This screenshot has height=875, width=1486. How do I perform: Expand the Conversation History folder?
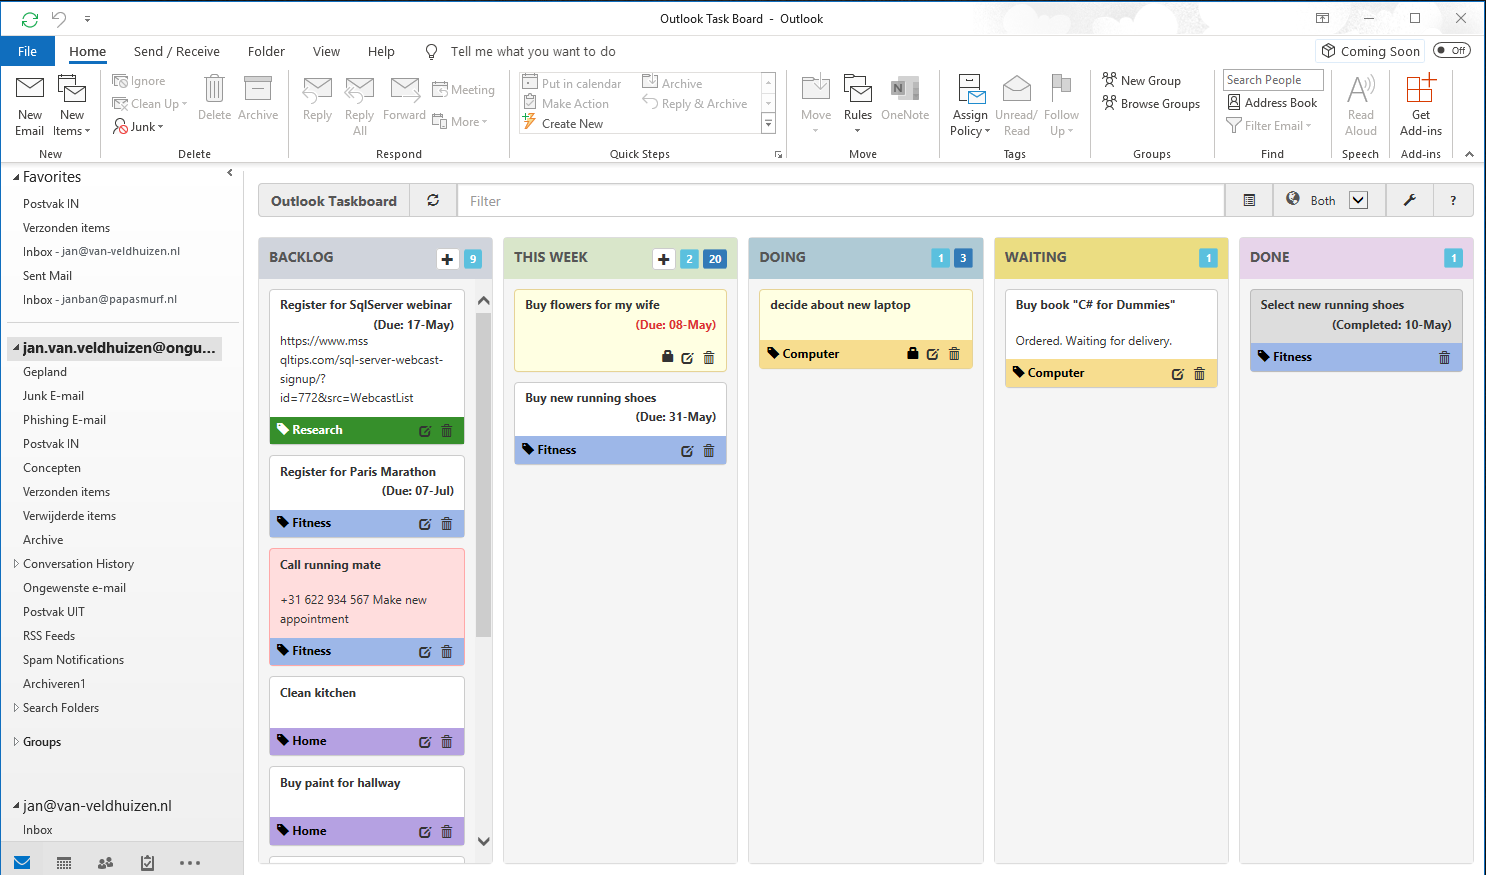16,564
